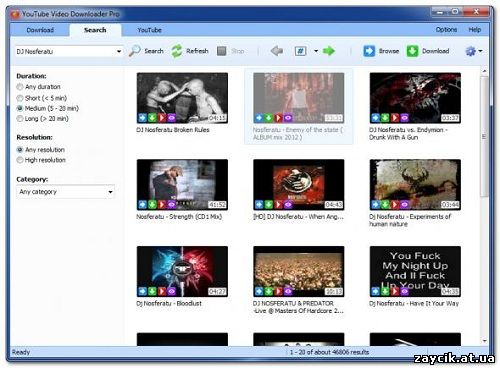Click red play icon on Broken Rules video
500x368 pixels.
click(162, 118)
